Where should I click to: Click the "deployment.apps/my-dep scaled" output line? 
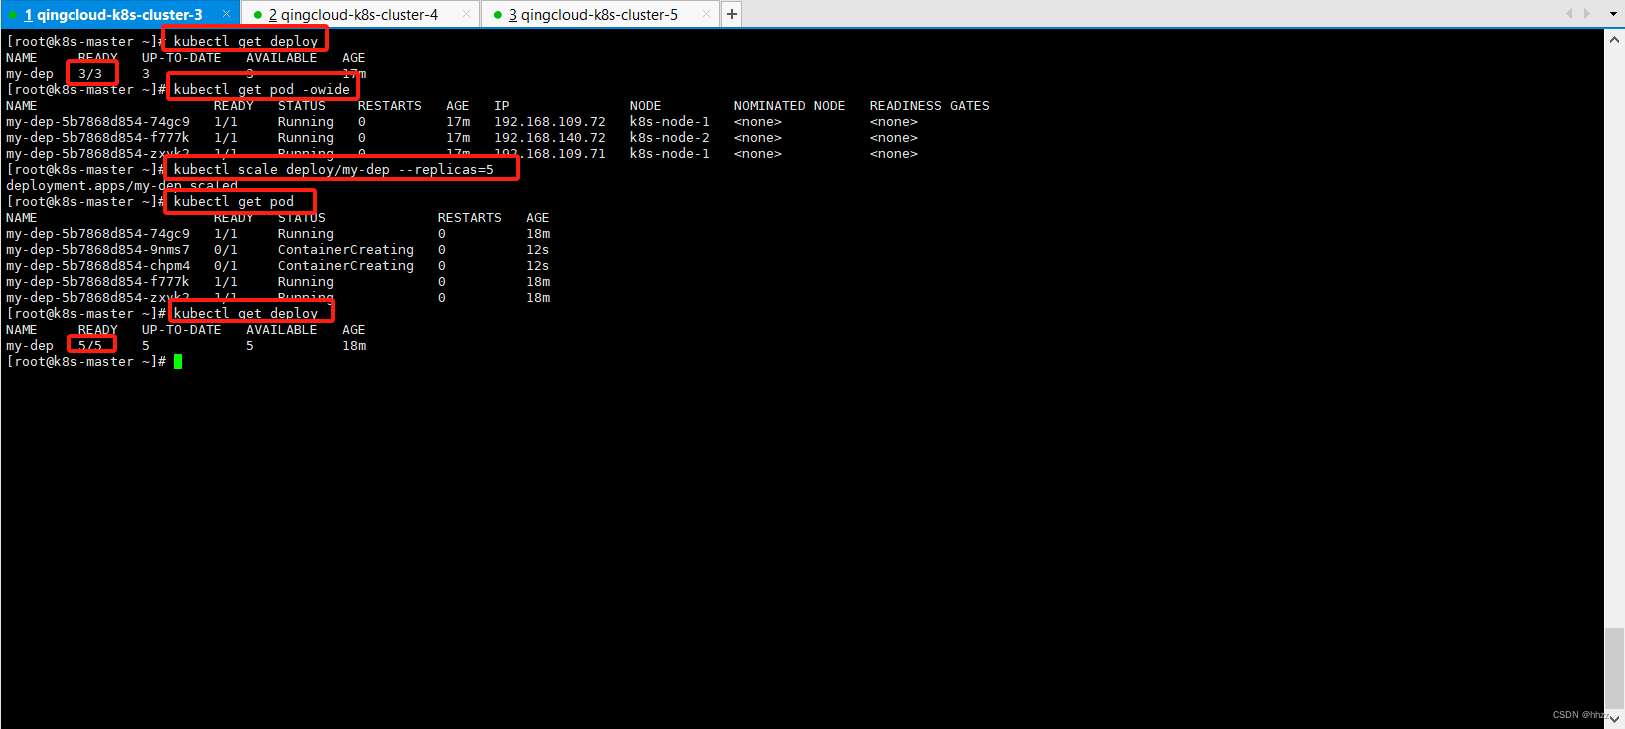pyautogui.click(x=122, y=186)
